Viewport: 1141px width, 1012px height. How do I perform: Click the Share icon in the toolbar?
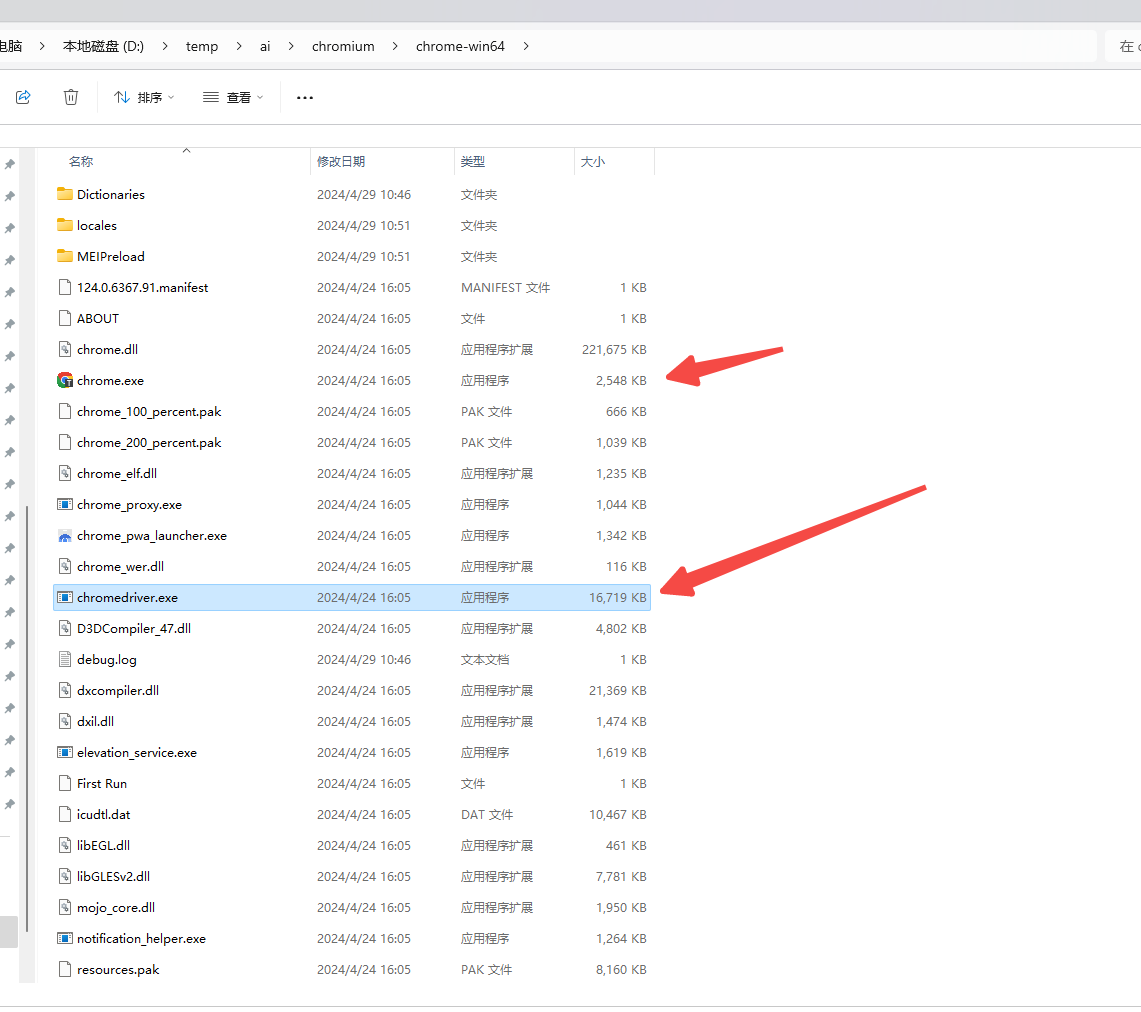[22, 97]
